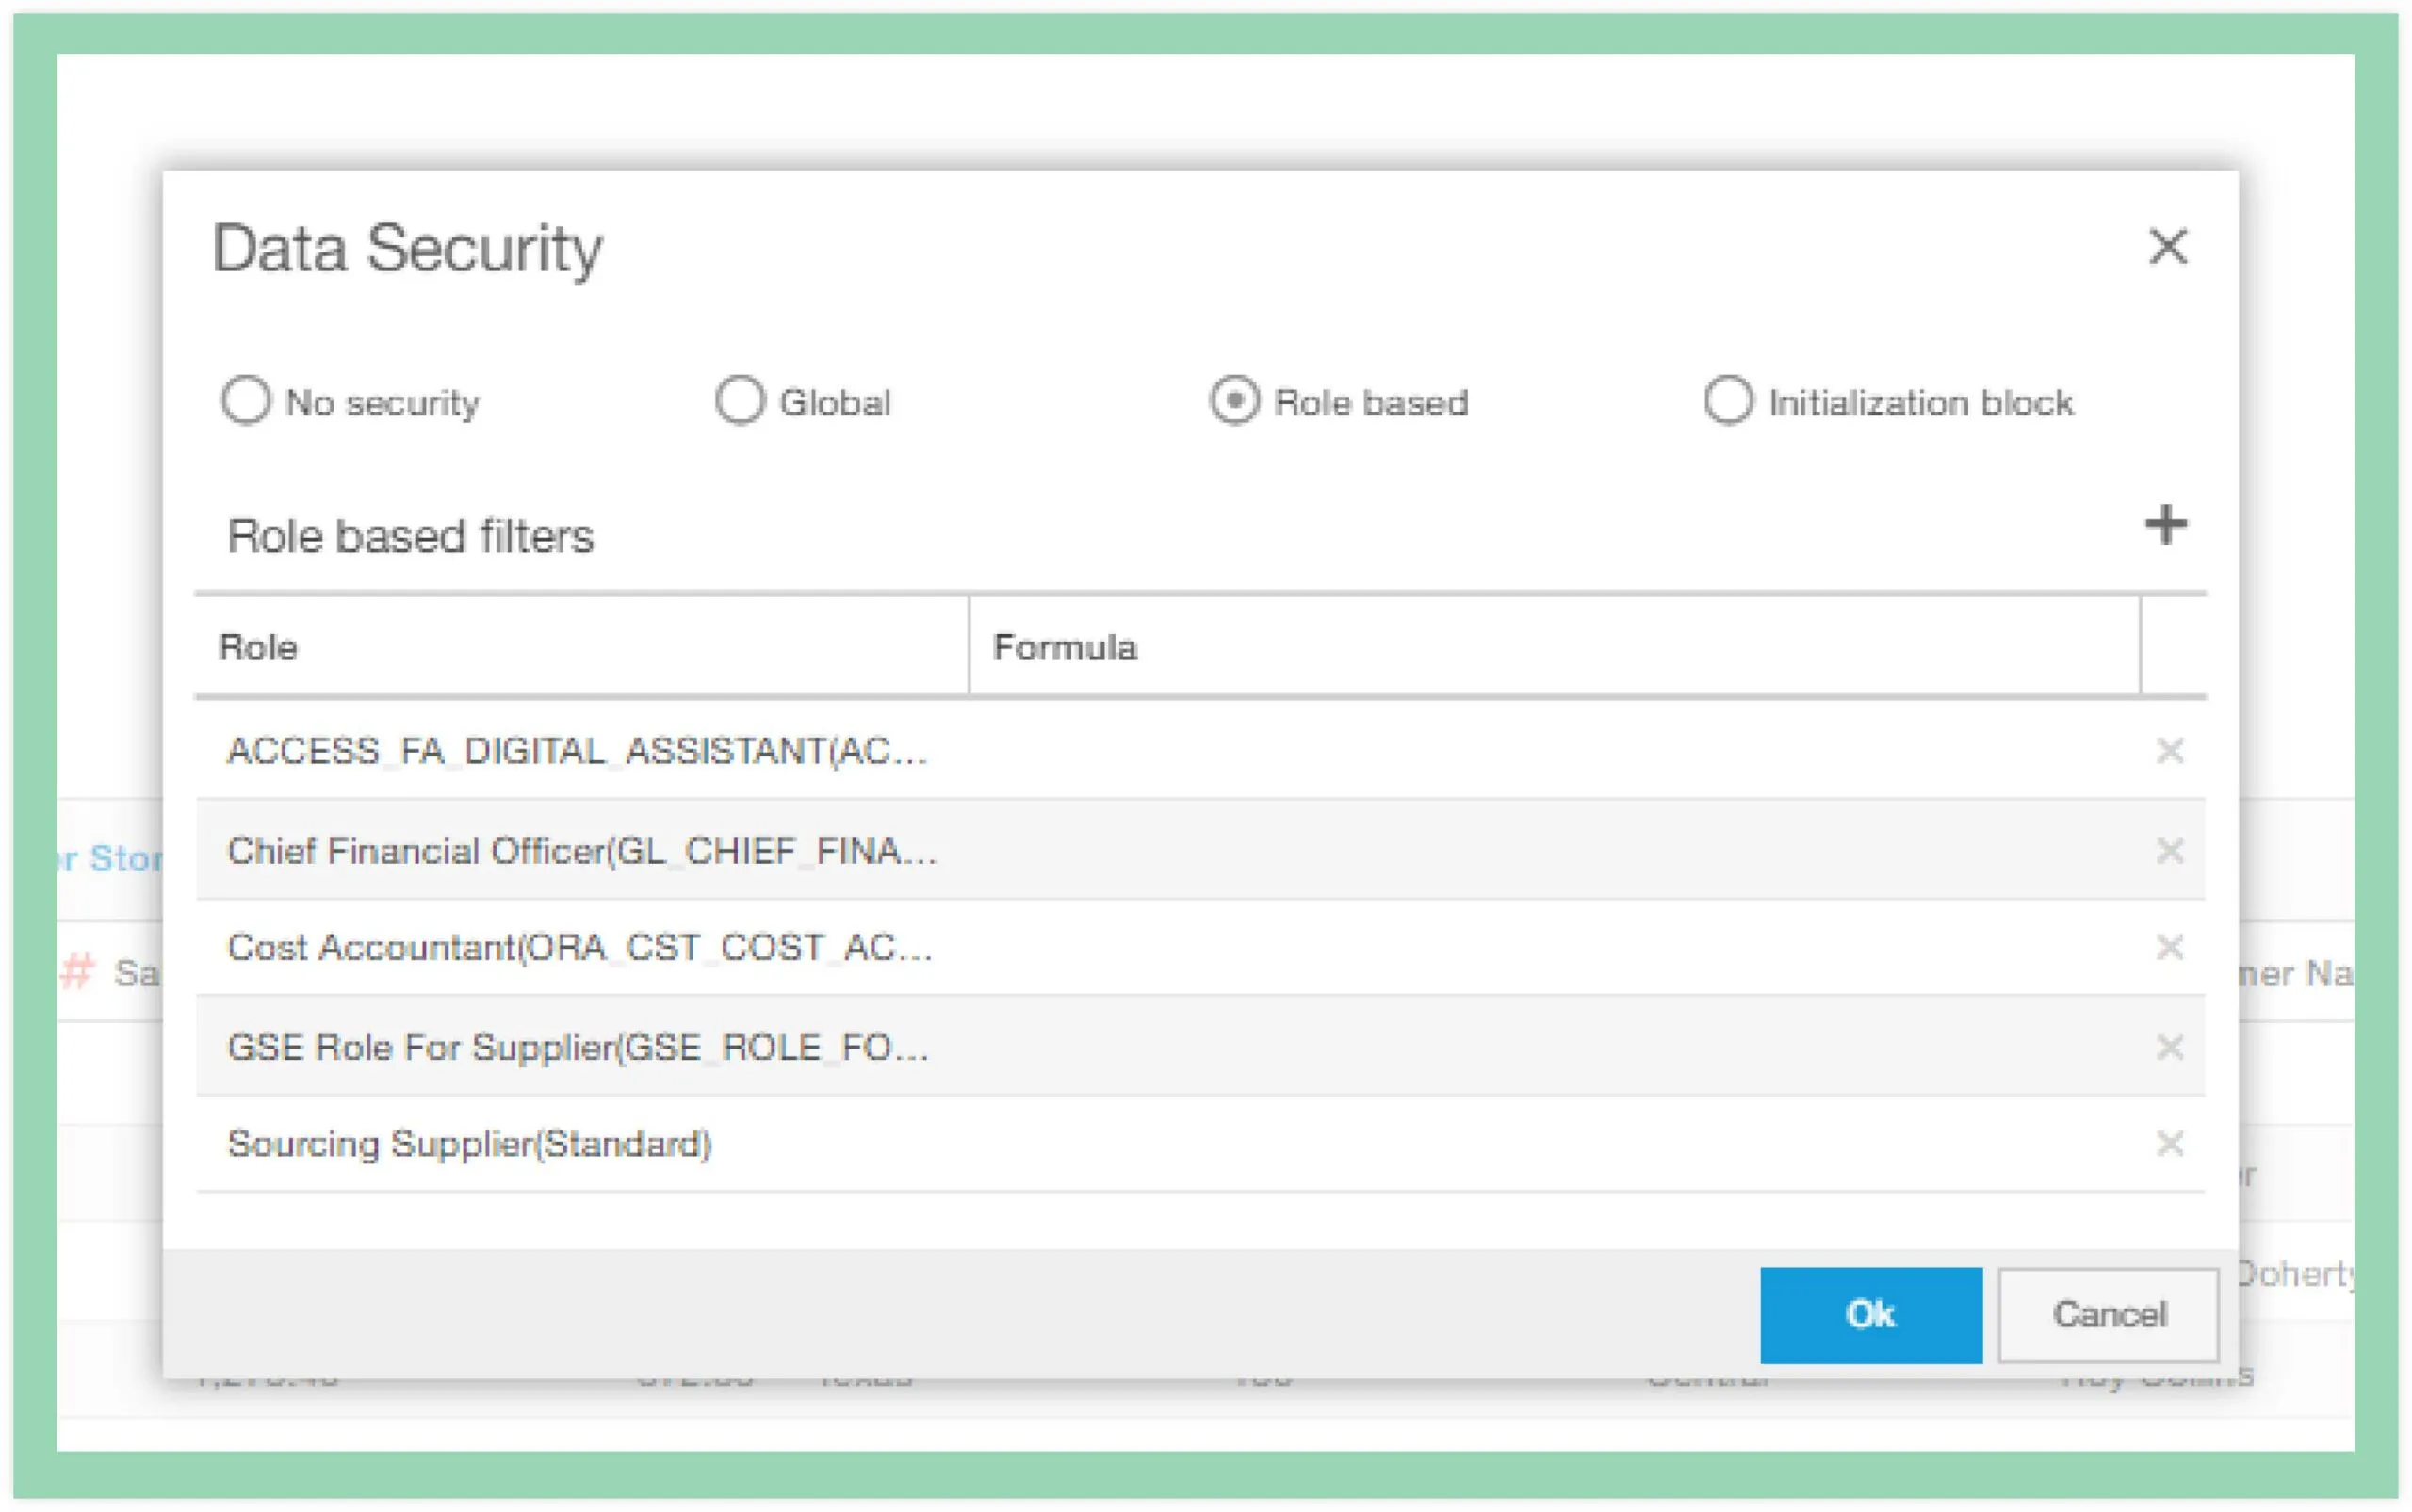This screenshot has width=2412, height=1512.
Task: Click formula cell for Cost Accountant role
Action: tap(1550, 946)
